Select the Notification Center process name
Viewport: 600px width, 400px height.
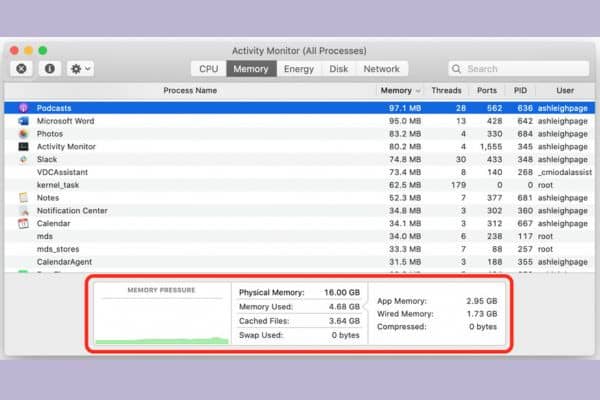click(72, 211)
